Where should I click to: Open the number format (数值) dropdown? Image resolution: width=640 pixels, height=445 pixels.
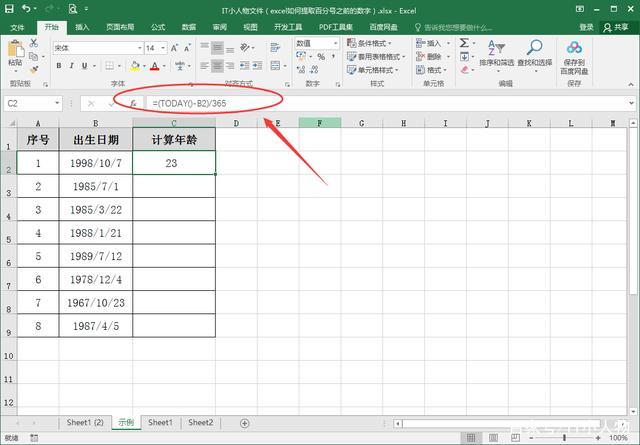coord(336,43)
